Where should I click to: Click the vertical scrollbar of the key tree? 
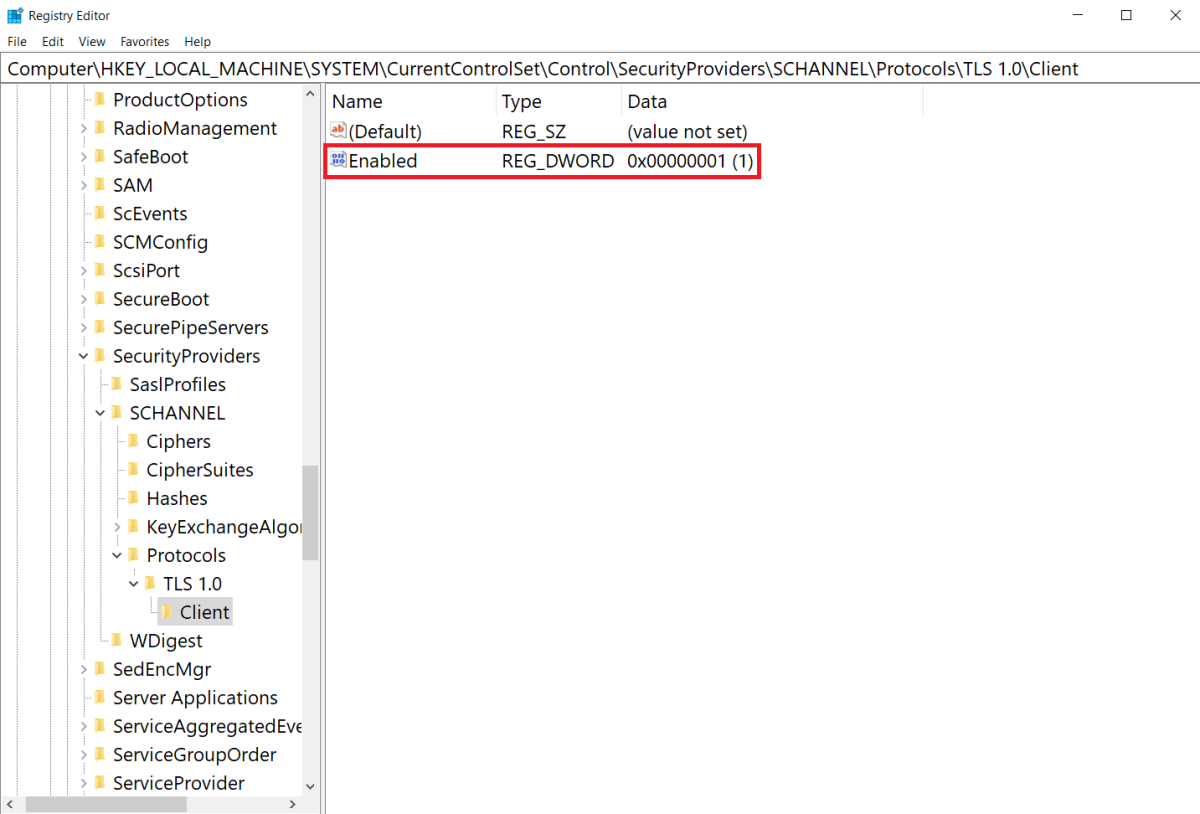(x=311, y=510)
